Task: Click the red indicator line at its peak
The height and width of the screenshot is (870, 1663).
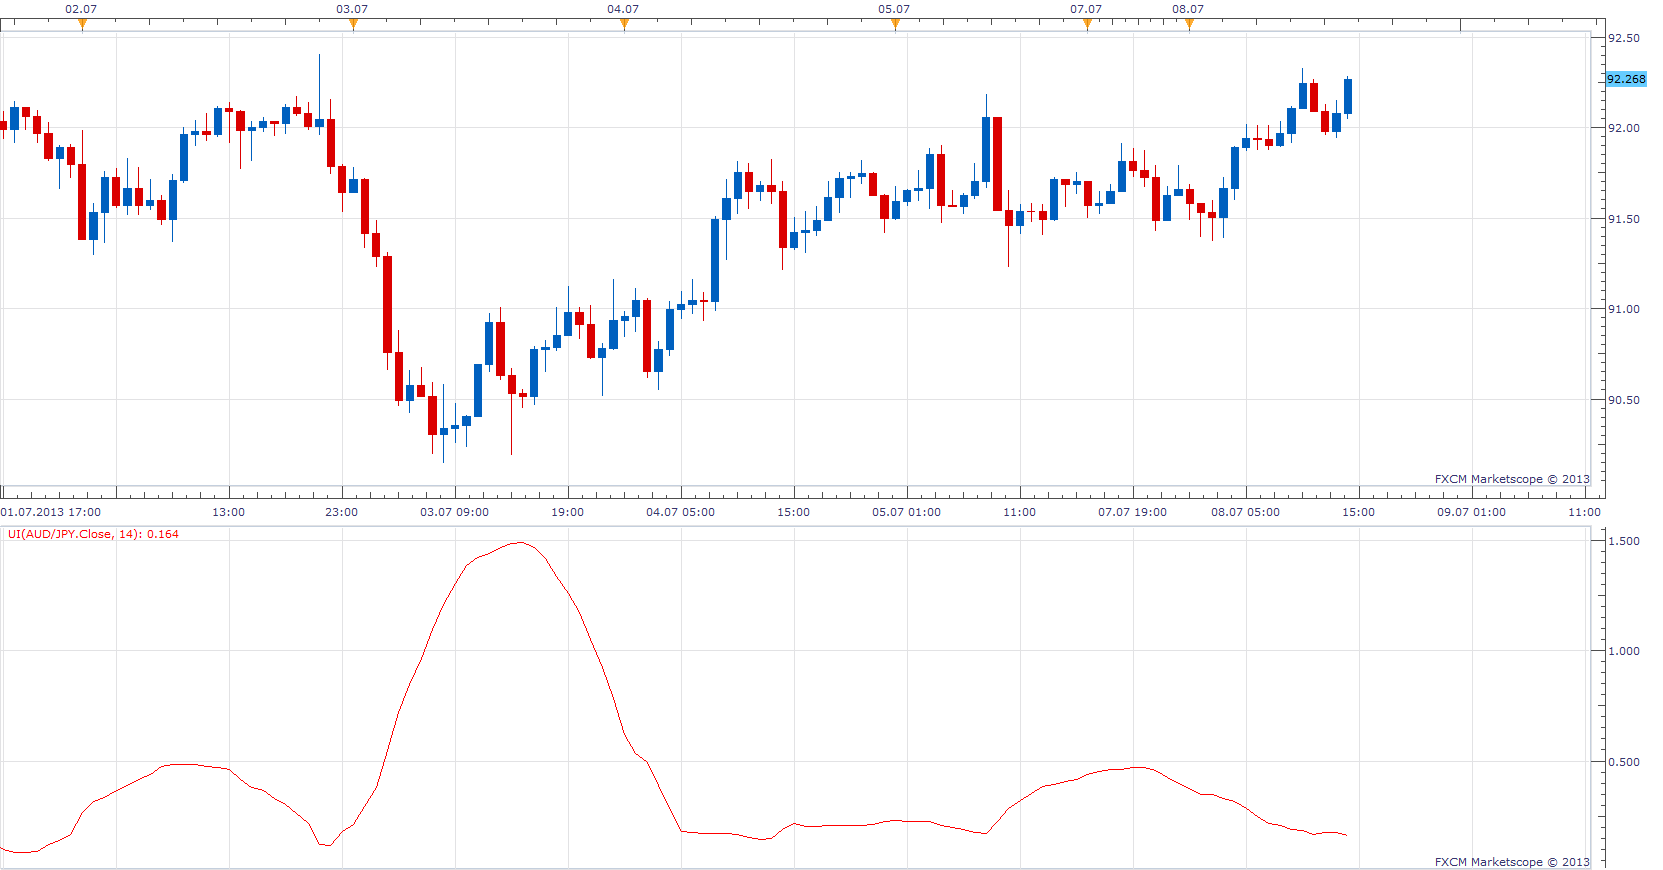Action: pos(520,543)
